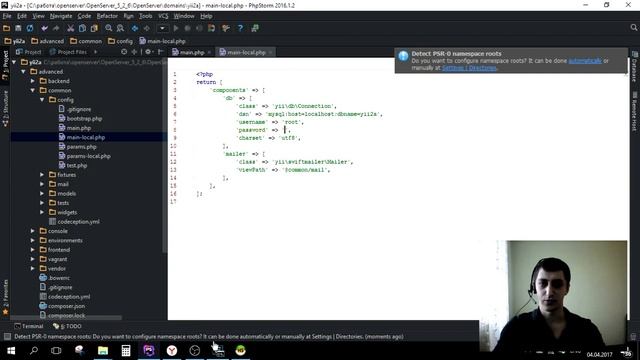This screenshot has width=640, height=360.
Task: Open the Refactor menu
Action: coord(107,16)
